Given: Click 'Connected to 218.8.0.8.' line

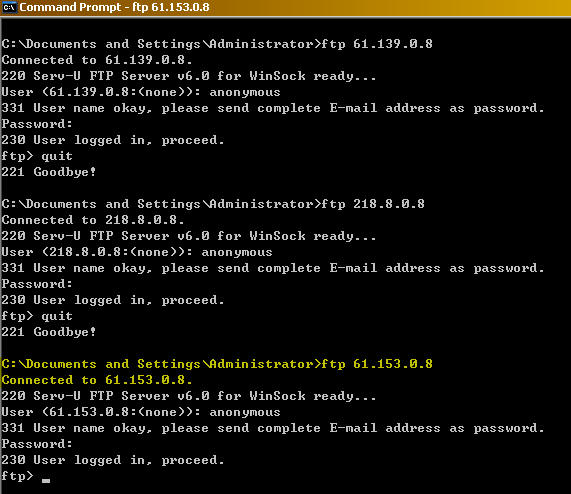Looking at the screenshot, I should point(93,220).
